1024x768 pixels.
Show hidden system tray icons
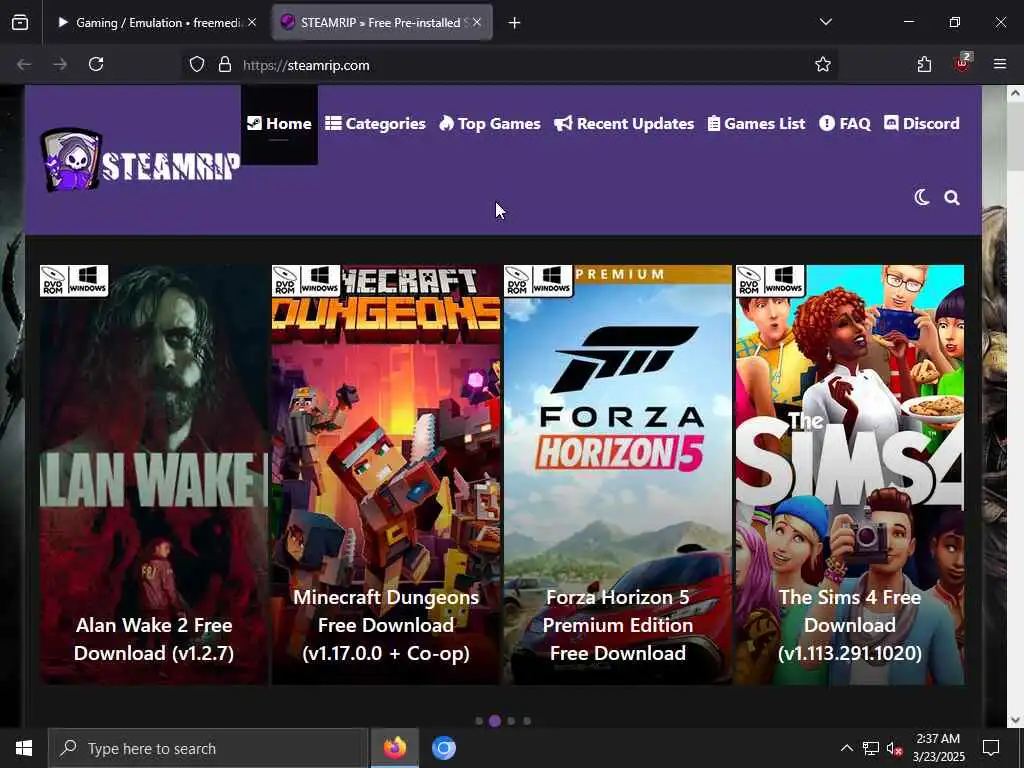pyautogui.click(x=846, y=748)
